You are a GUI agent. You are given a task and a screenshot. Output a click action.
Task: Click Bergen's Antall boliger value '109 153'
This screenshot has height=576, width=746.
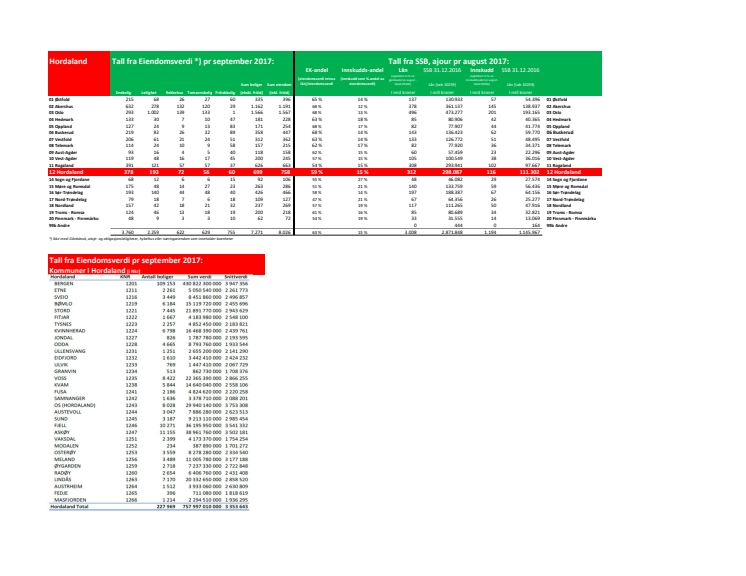pyautogui.click(x=166, y=283)
